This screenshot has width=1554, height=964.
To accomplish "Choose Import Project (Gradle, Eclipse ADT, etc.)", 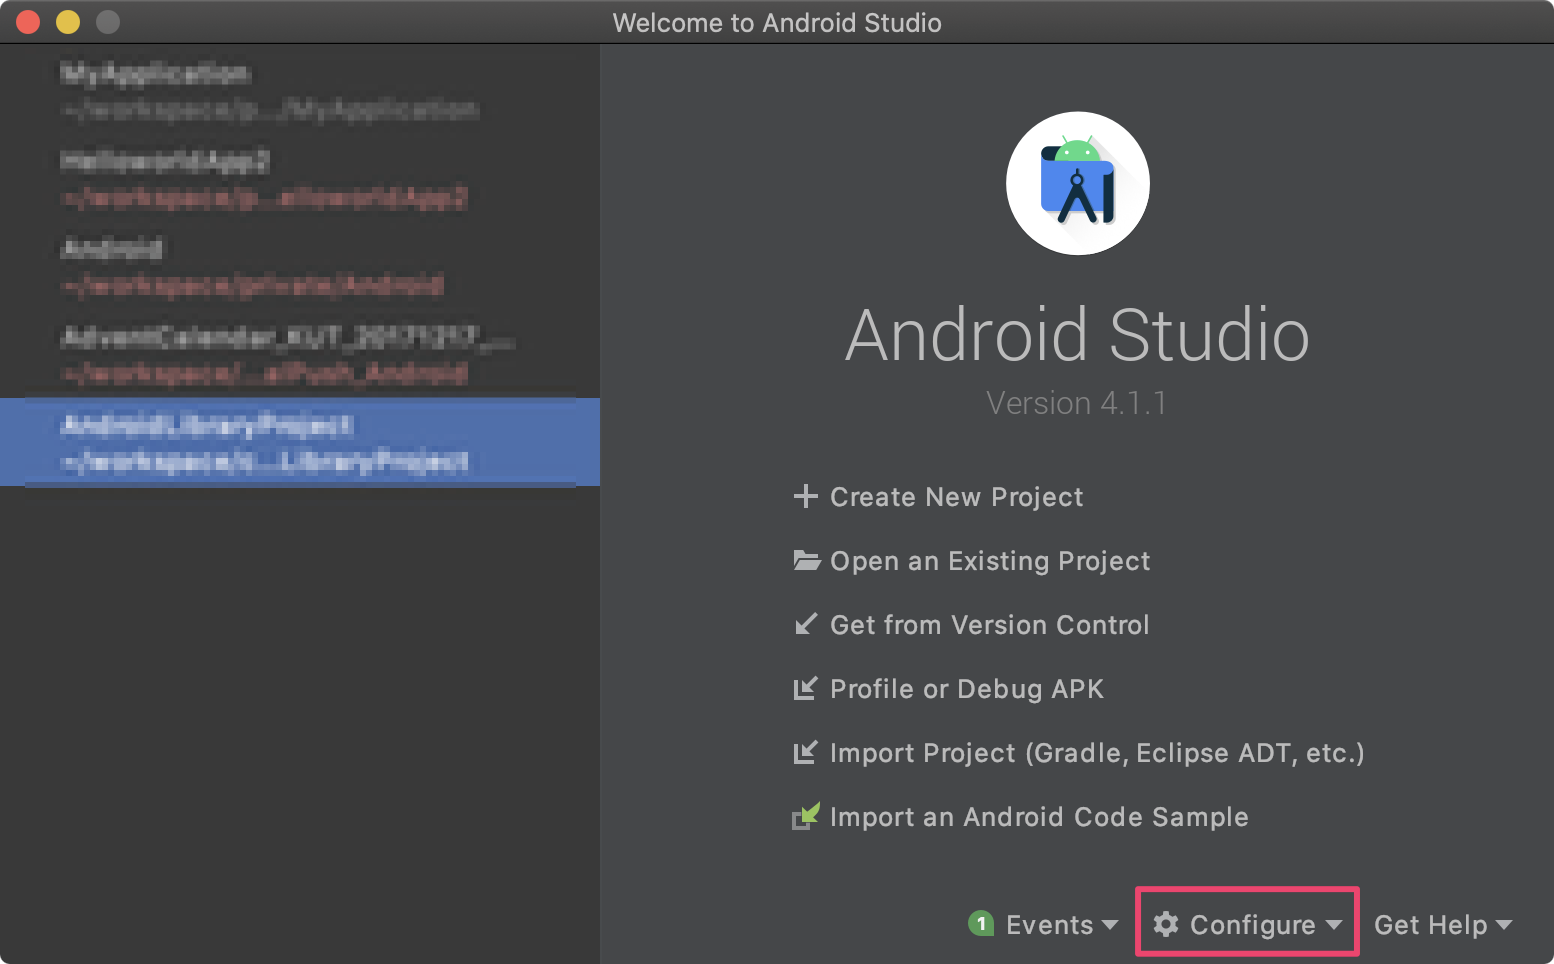I will click(1097, 753).
